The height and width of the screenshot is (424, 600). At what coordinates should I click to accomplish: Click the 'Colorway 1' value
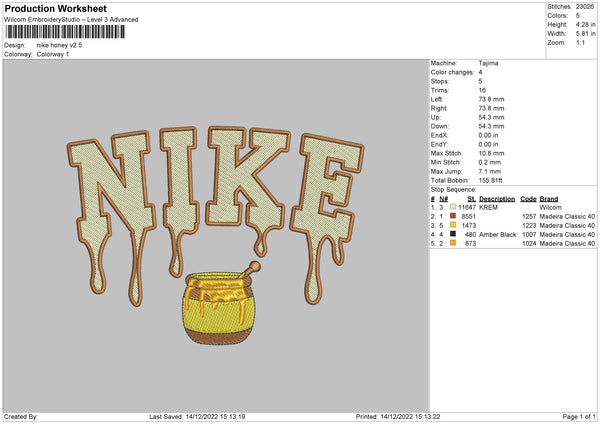[53, 54]
